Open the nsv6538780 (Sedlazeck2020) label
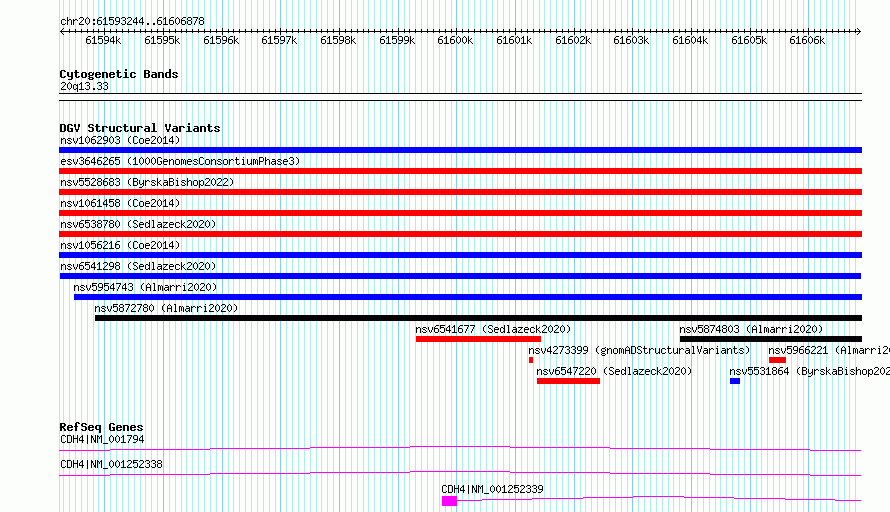Screen dimensions: 890x512 [x=138, y=224]
